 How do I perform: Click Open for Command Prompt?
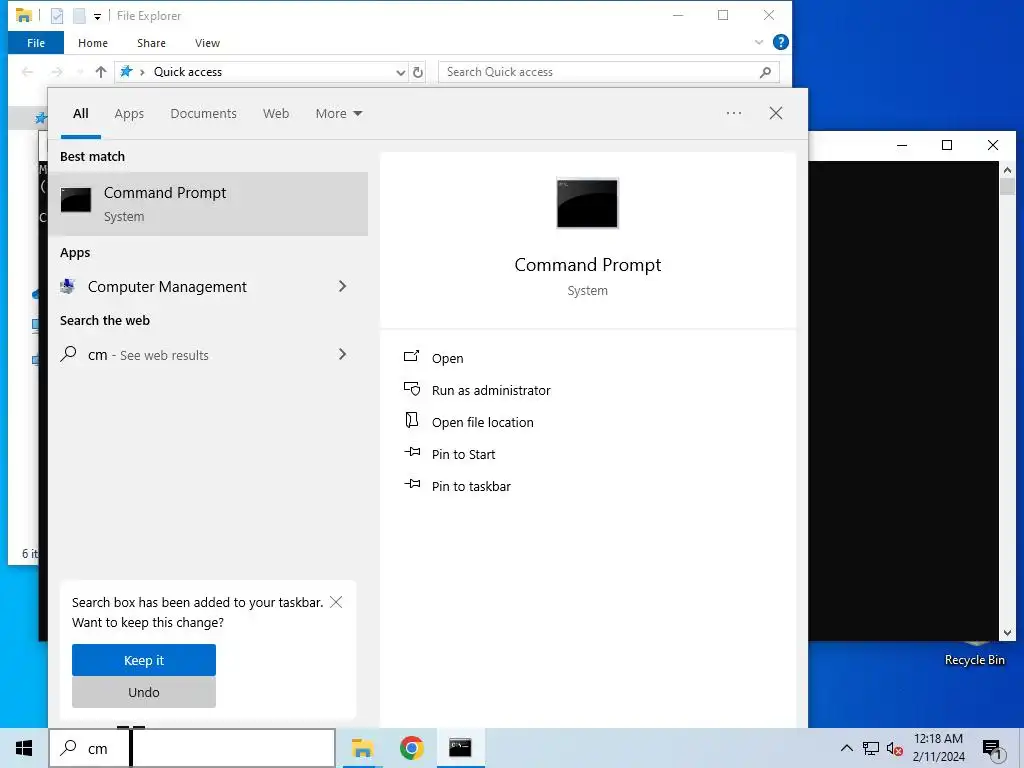pos(447,359)
